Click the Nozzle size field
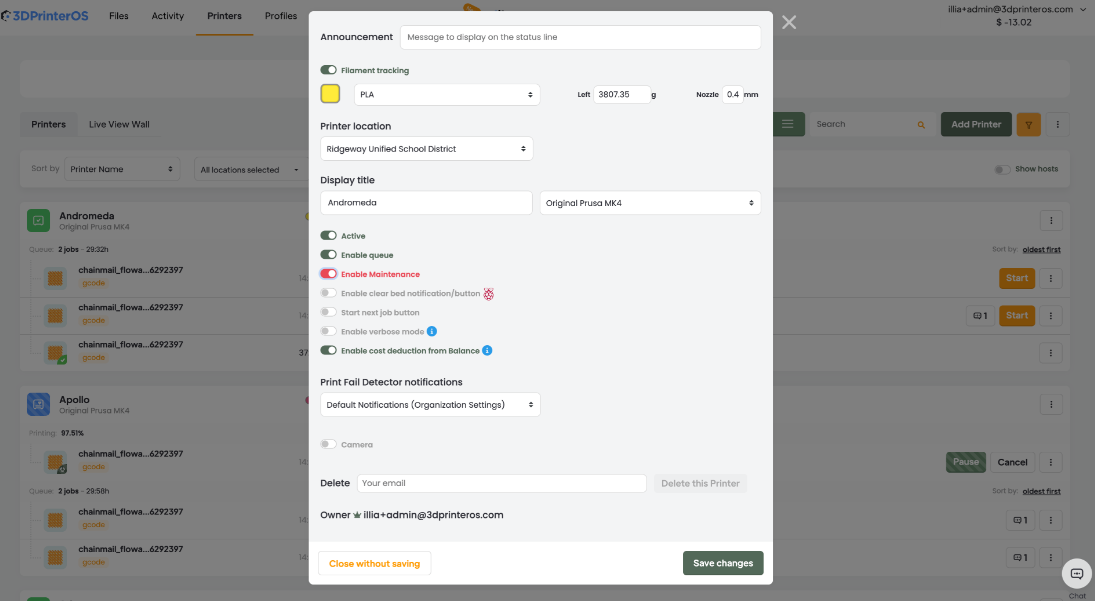The height and width of the screenshot is (601, 1095). [x=733, y=94]
